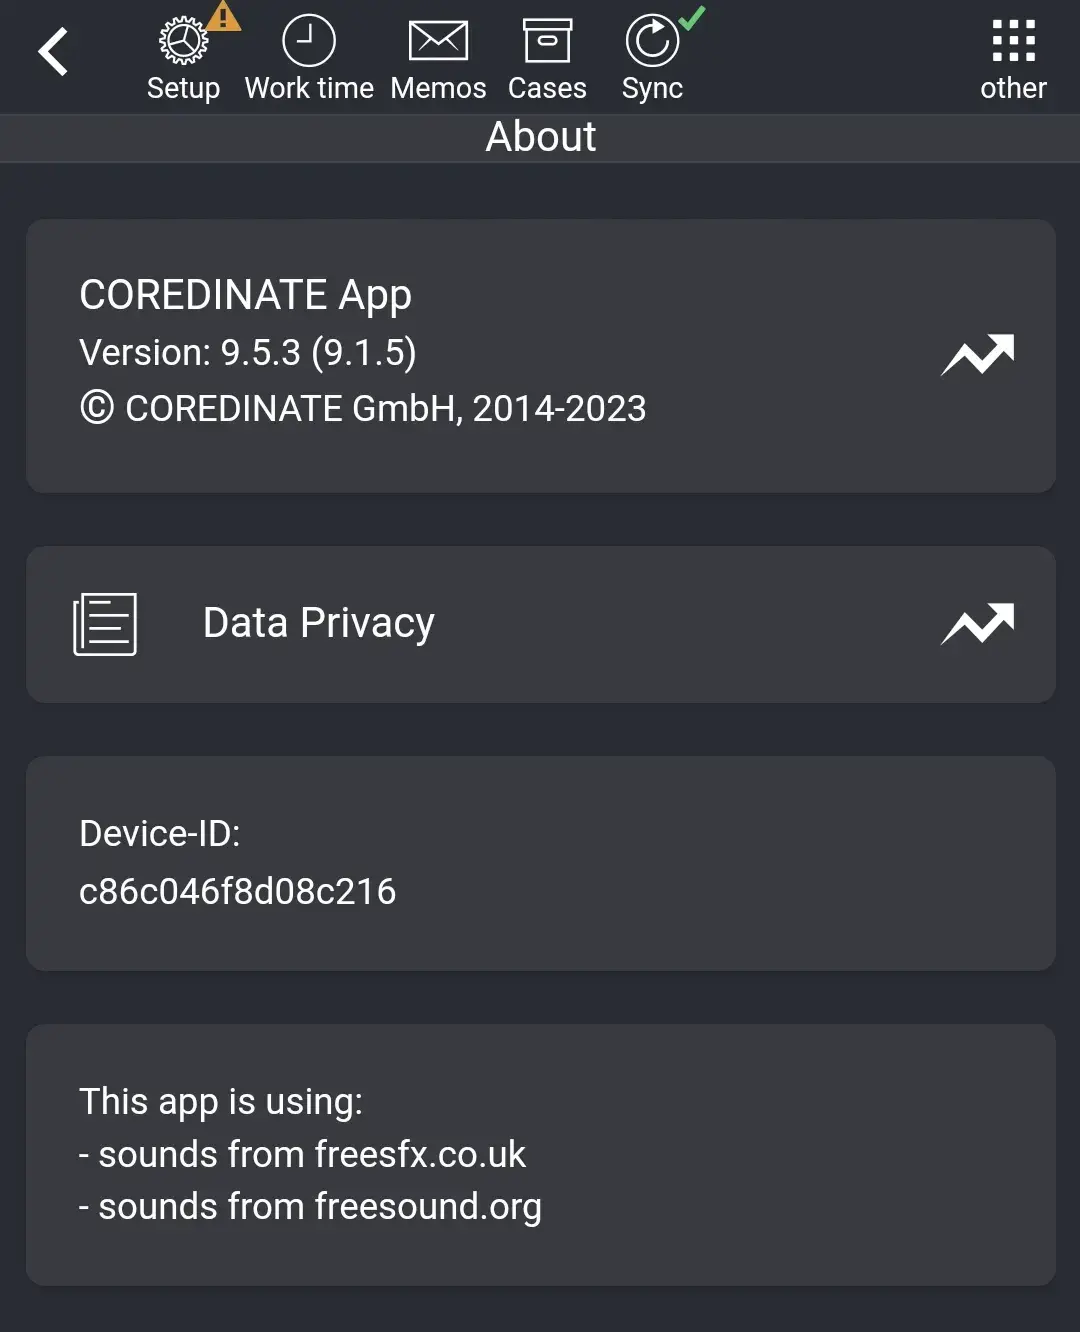Click the copyright line COREDINATE GmbH 2014-2023
This screenshot has height=1332, width=1080.
(x=362, y=408)
